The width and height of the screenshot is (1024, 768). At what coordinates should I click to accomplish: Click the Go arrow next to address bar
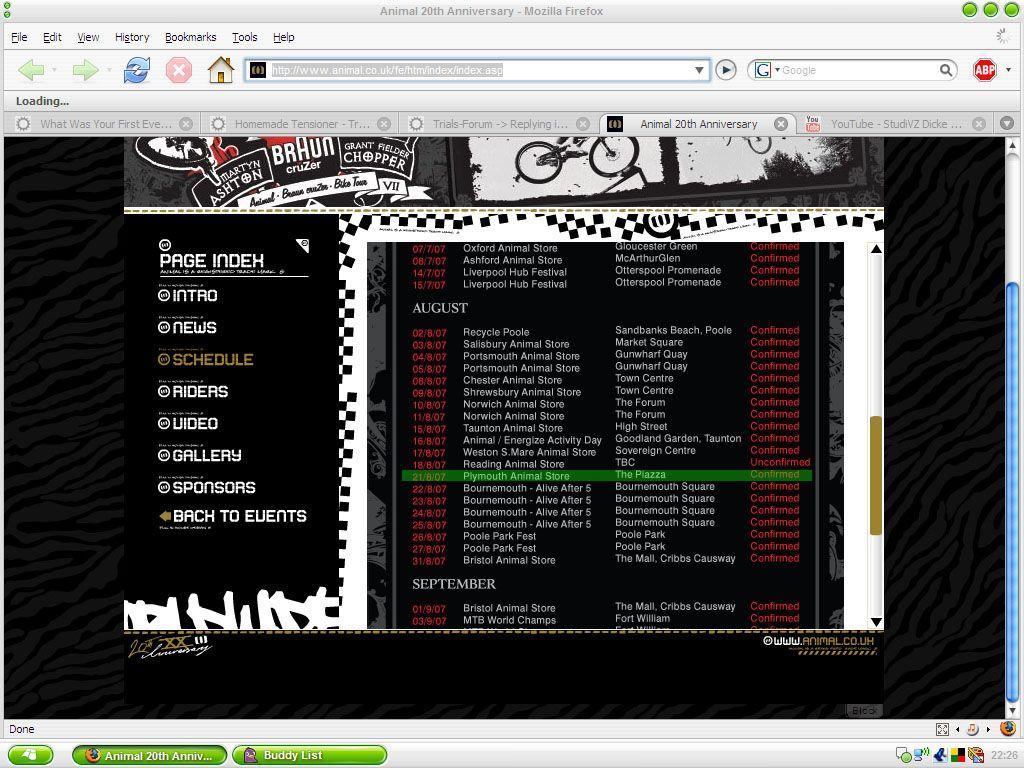pyautogui.click(x=726, y=70)
